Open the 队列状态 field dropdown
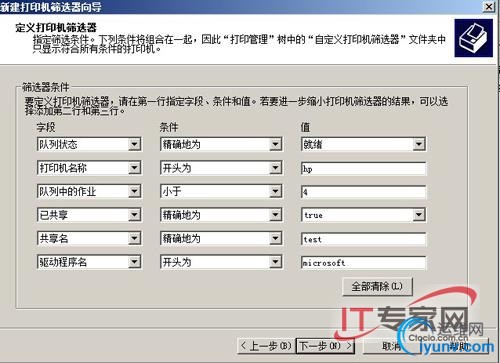The height and width of the screenshot is (363, 500). (134, 144)
